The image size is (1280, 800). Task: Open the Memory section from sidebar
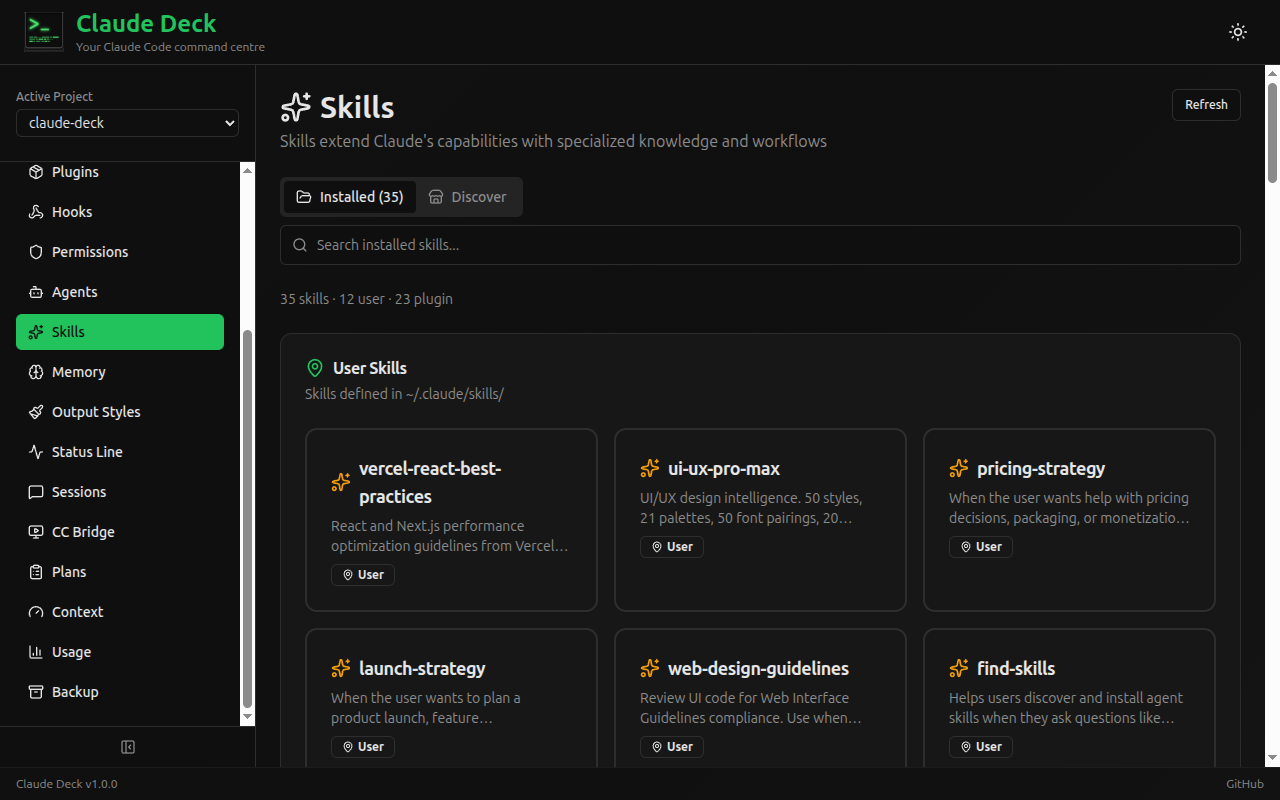80,371
